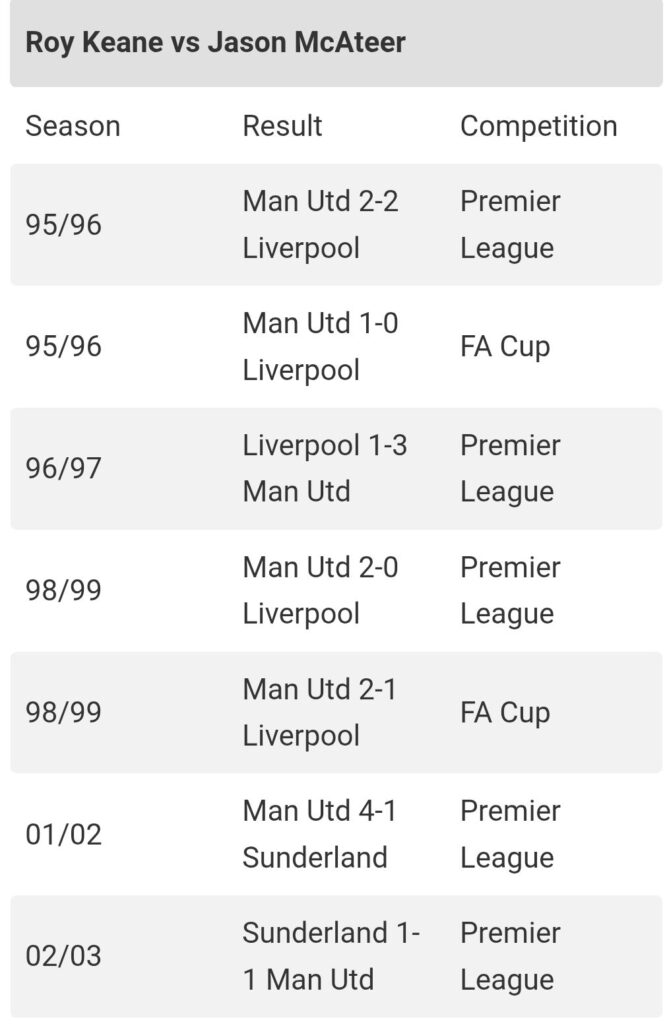
Task: Click the Sunderland 1-1 Man Utd result
Action: (330, 956)
